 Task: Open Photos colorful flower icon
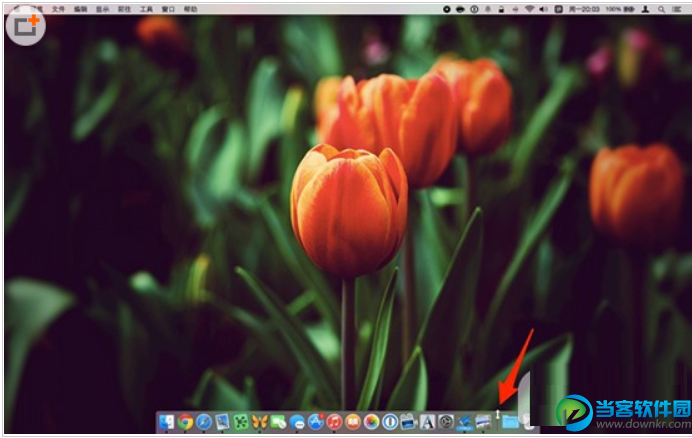coord(371,422)
